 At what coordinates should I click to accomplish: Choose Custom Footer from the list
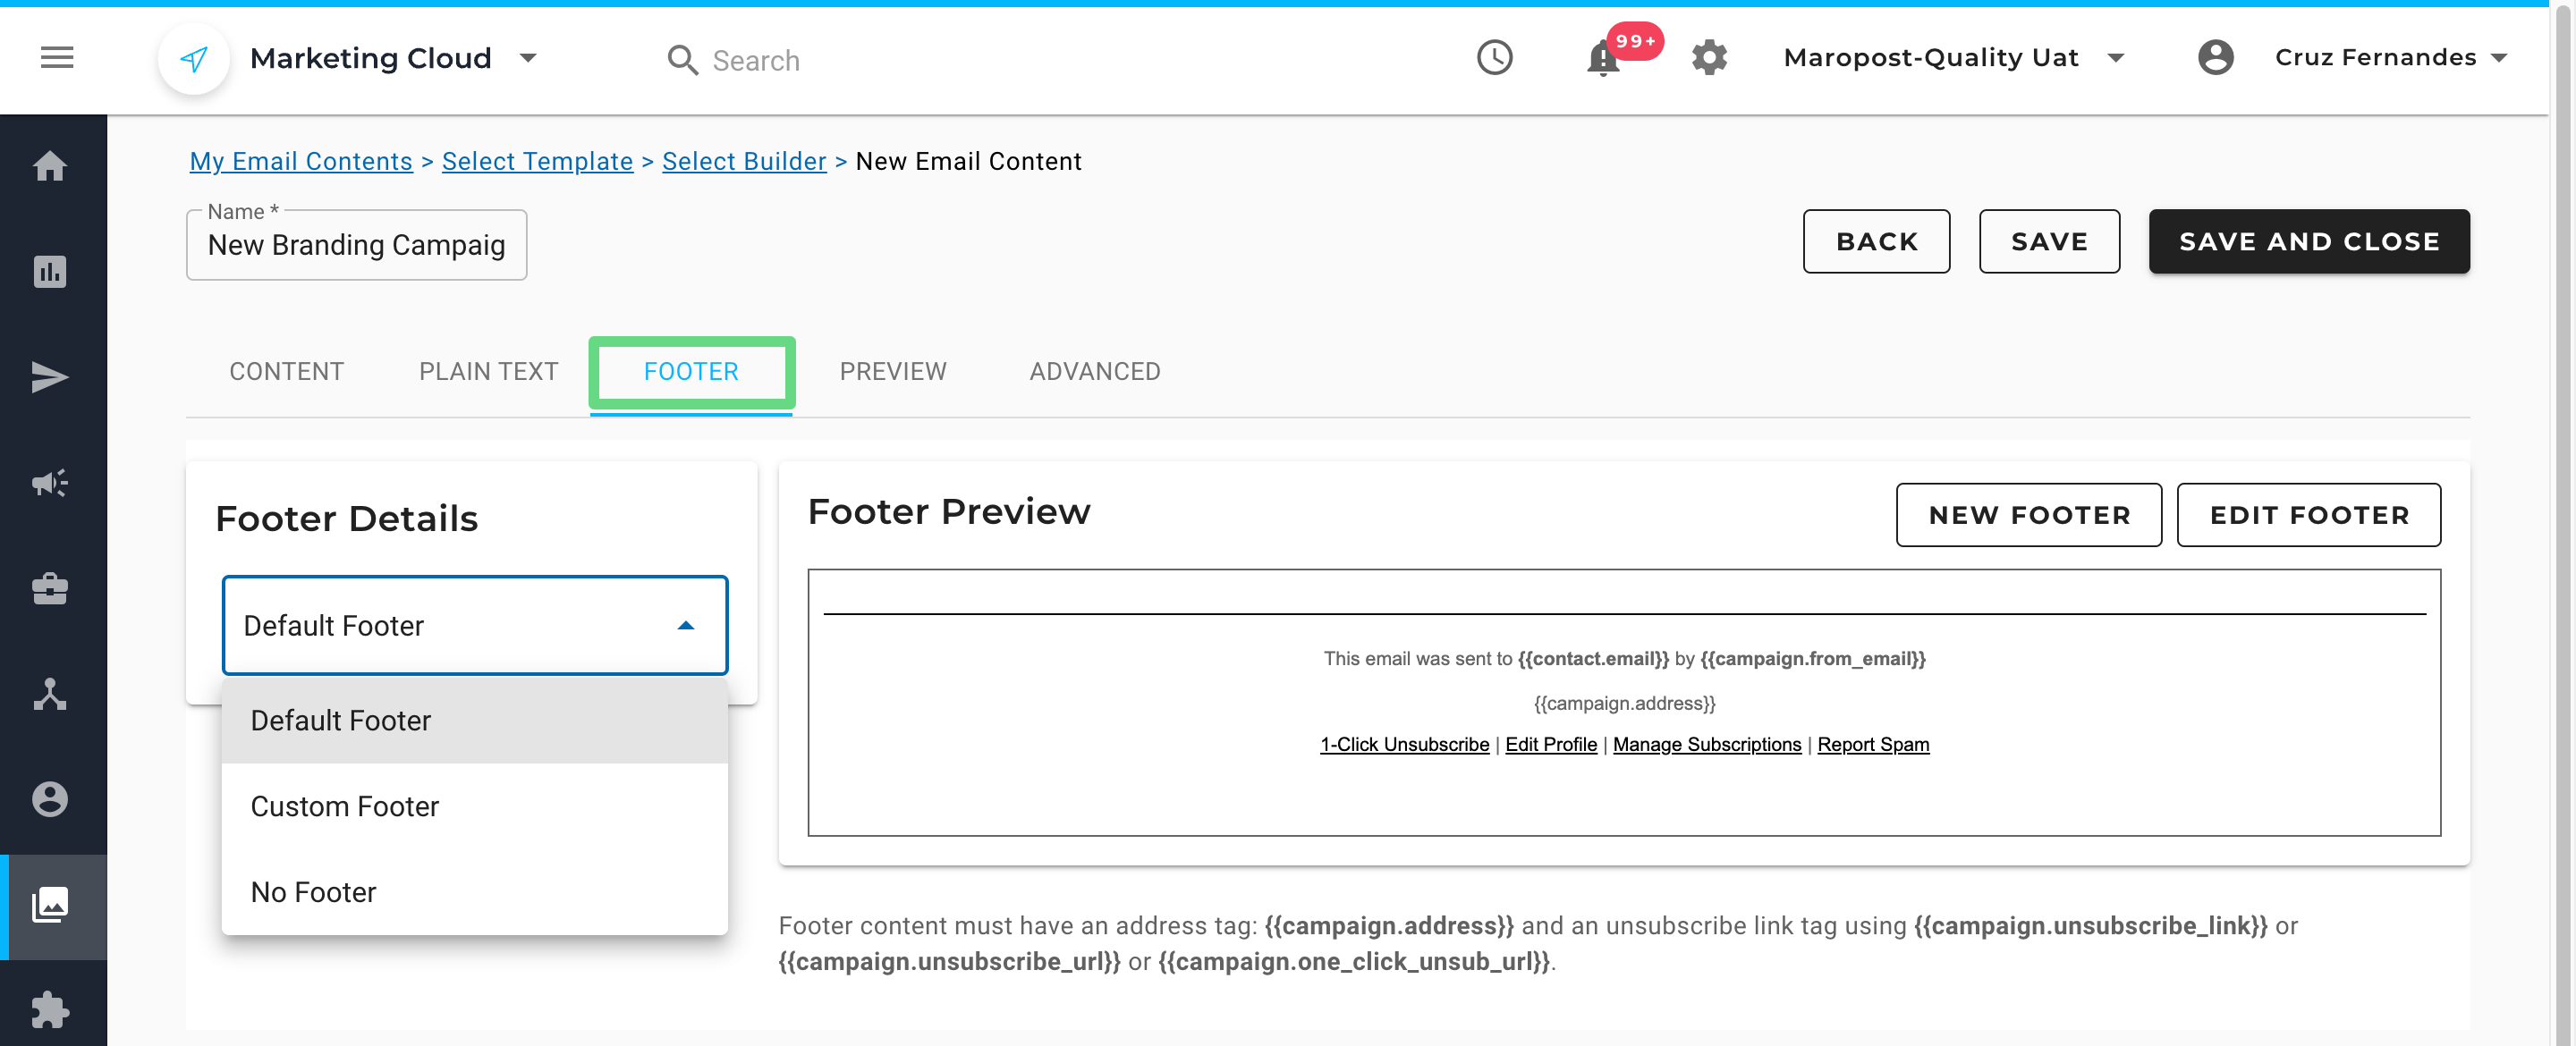tap(345, 806)
